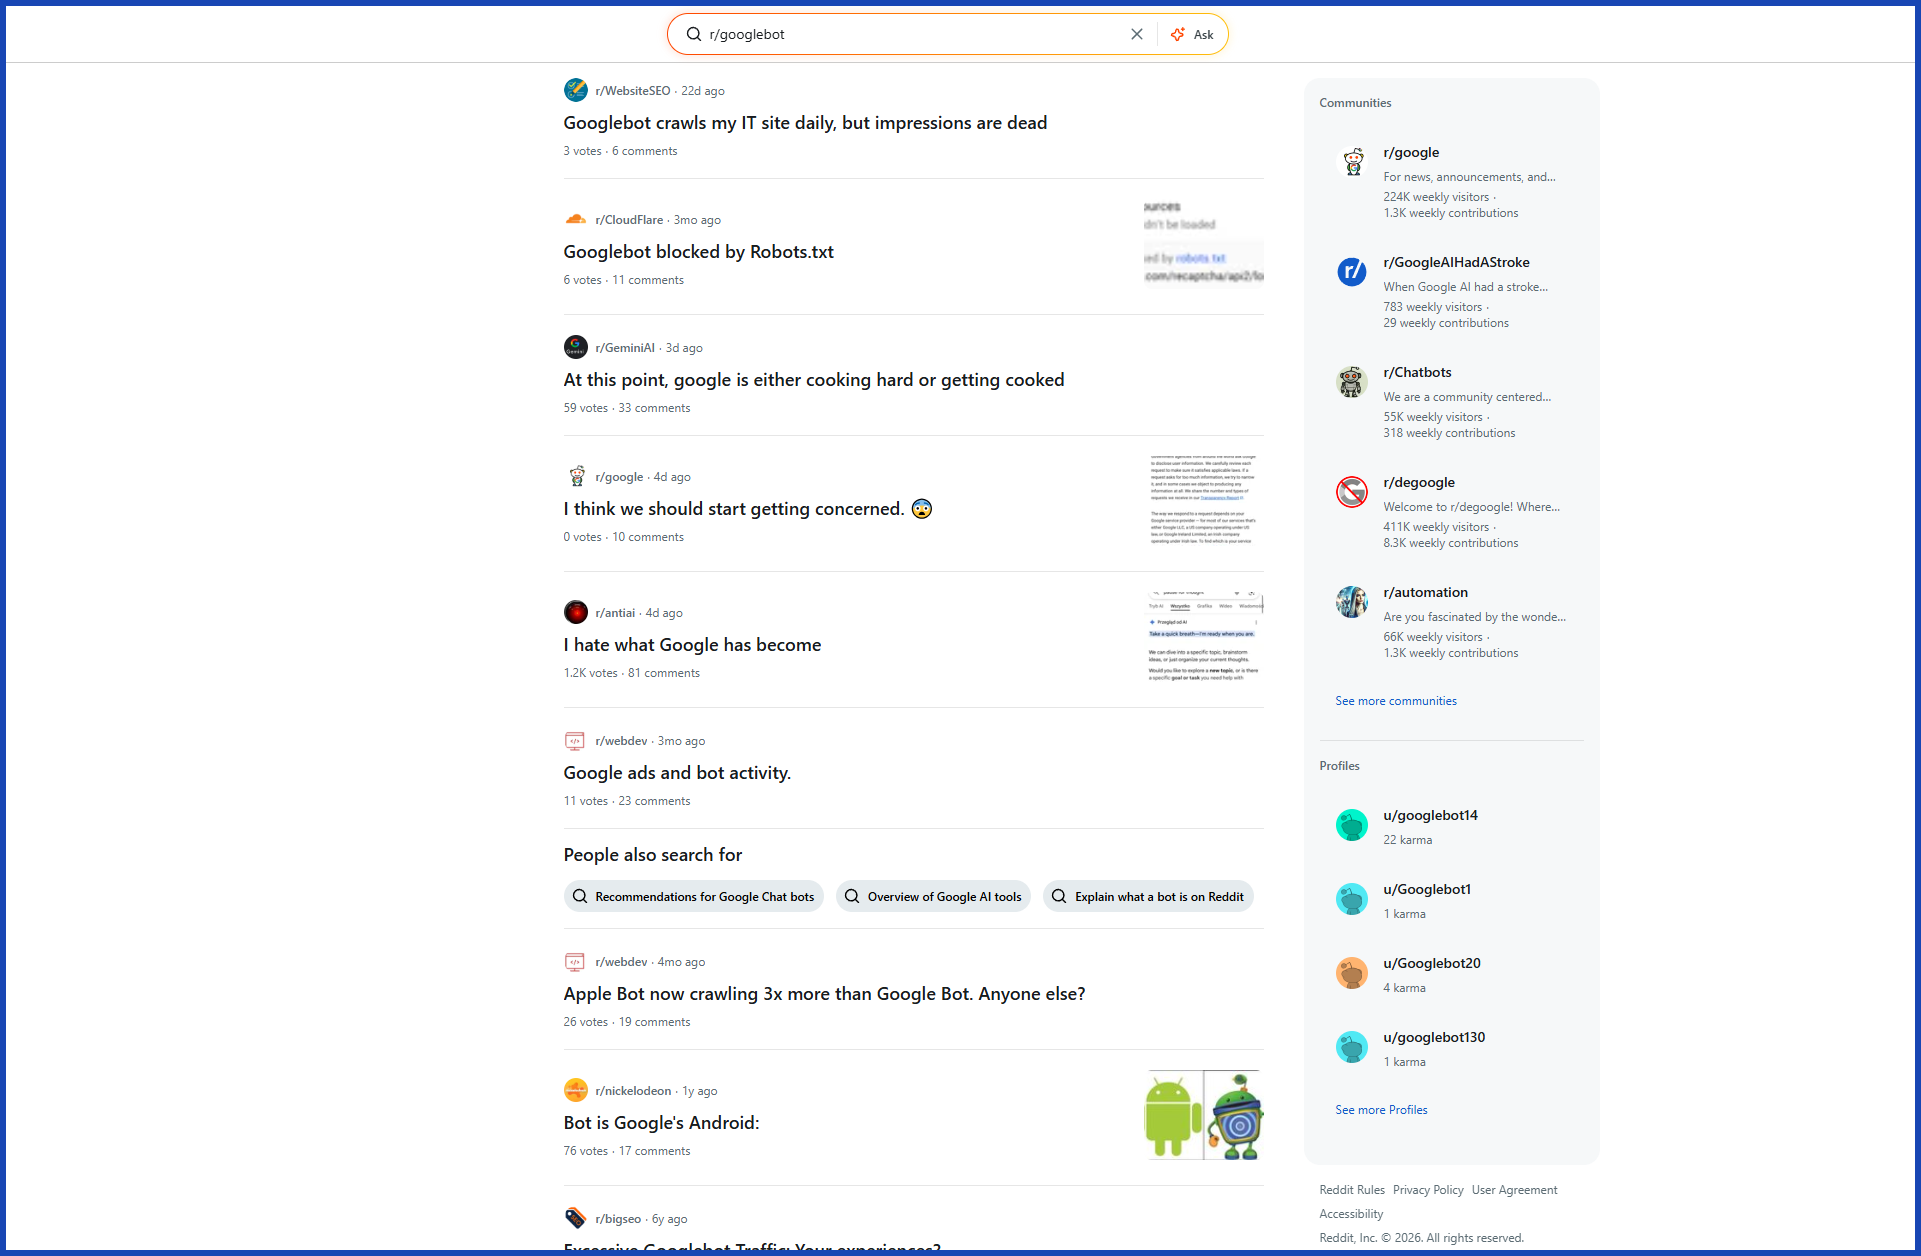Open 'I hate what Google has become' thumbnail

click(1204, 637)
